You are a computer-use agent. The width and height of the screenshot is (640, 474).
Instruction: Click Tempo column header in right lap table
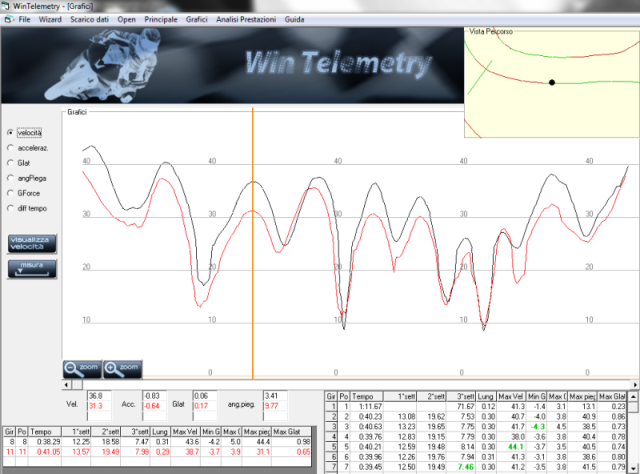click(x=367, y=396)
